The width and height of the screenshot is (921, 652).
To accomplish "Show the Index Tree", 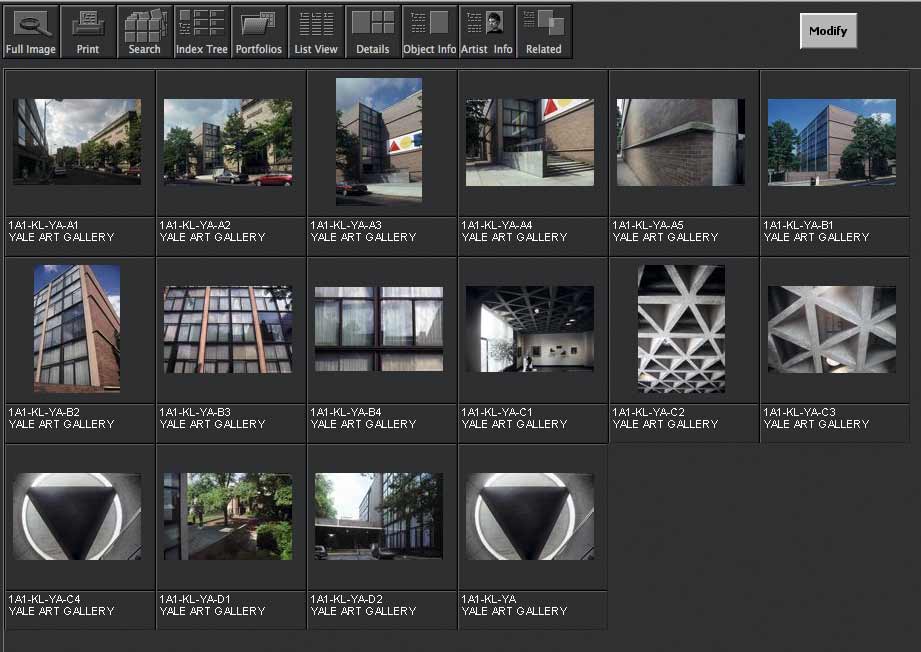I will (201, 31).
